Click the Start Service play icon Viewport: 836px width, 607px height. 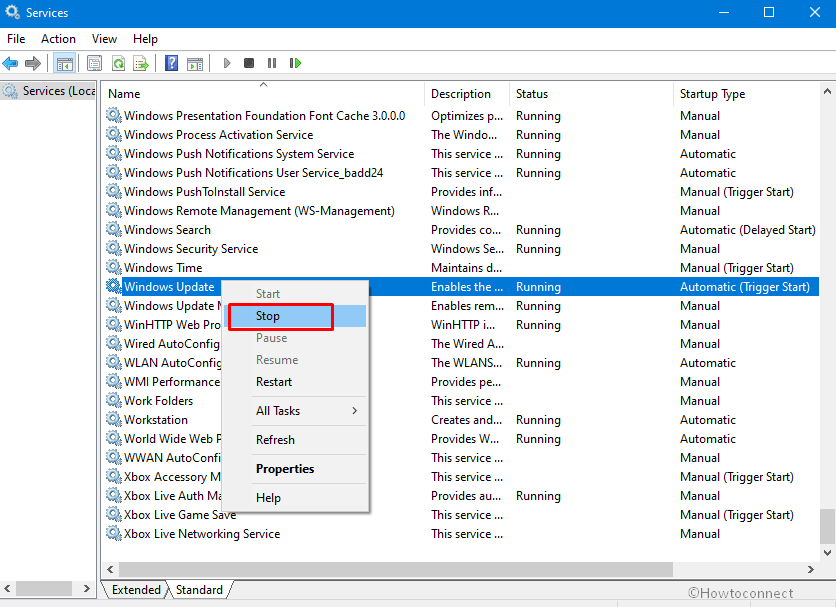[x=227, y=63]
